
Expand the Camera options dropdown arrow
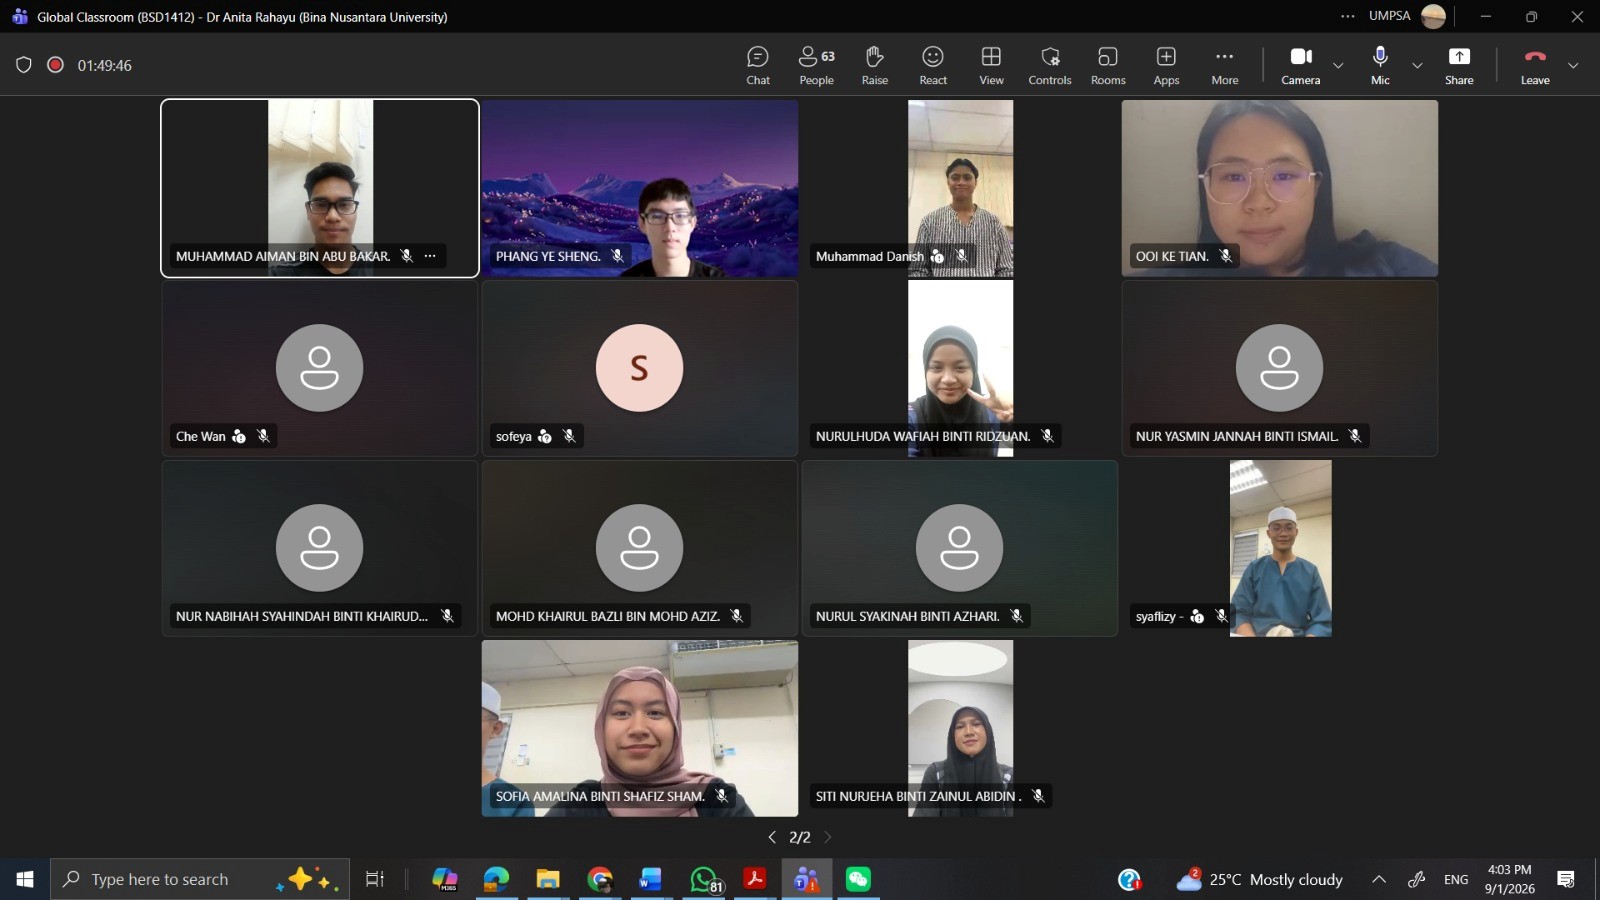[1338, 66]
